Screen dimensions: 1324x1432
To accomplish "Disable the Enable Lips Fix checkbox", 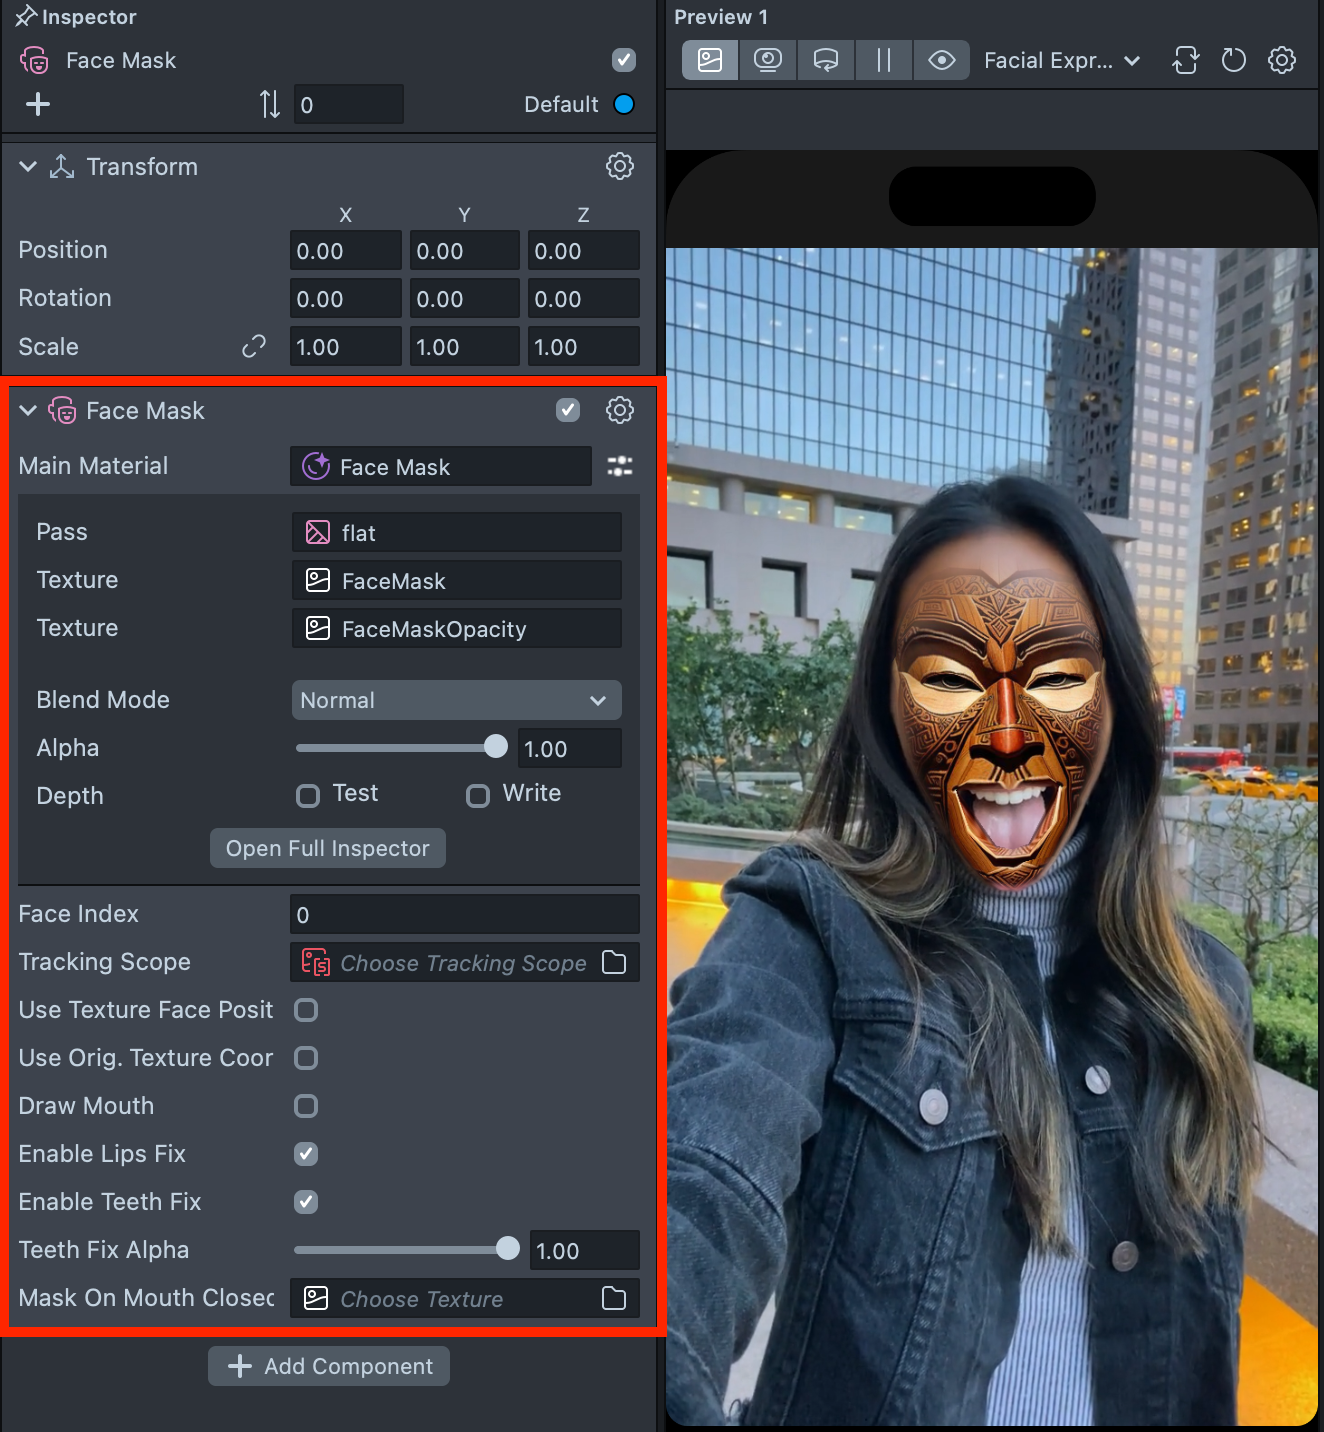I will point(306,1154).
